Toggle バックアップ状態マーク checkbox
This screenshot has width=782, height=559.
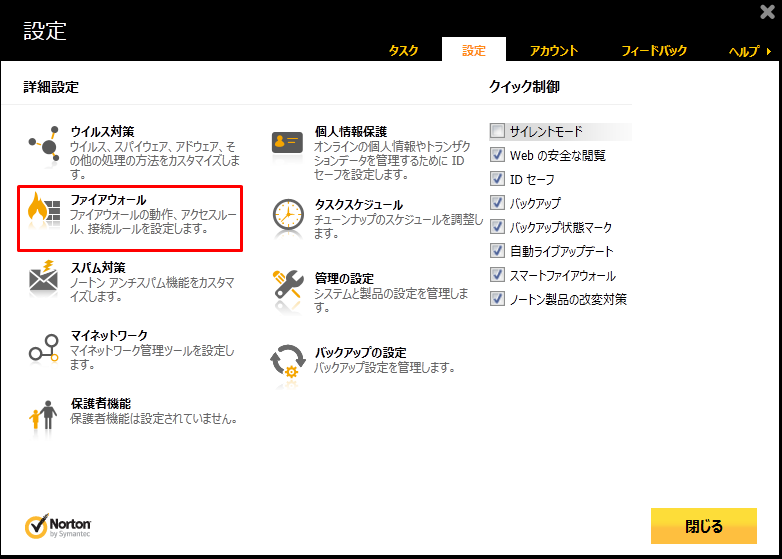pyautogui.click(x=497, y=227)
